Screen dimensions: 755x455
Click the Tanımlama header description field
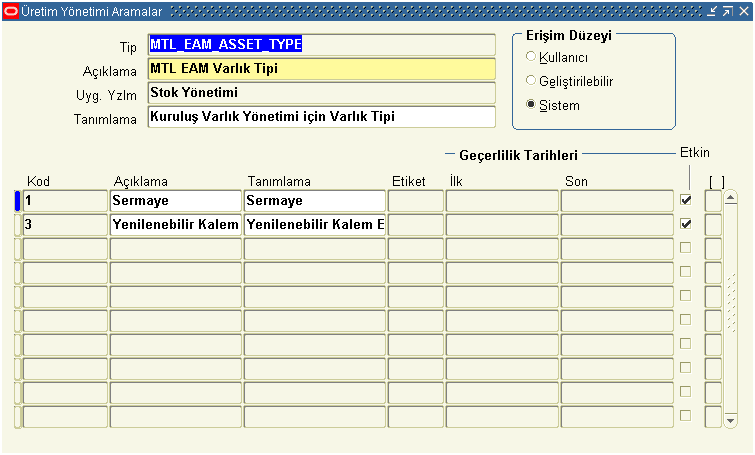point(321,117)
